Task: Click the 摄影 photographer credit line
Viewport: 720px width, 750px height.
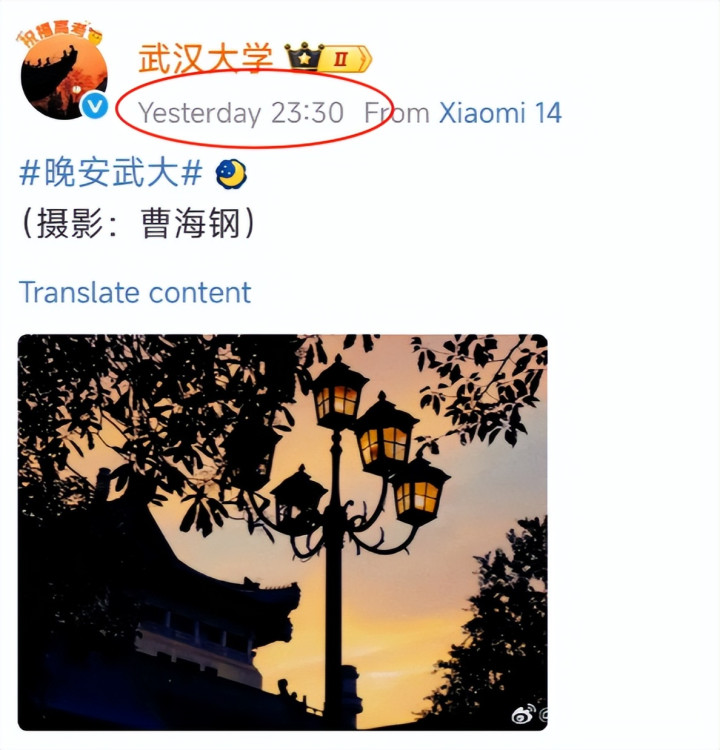Action: [x=137, y=223]
